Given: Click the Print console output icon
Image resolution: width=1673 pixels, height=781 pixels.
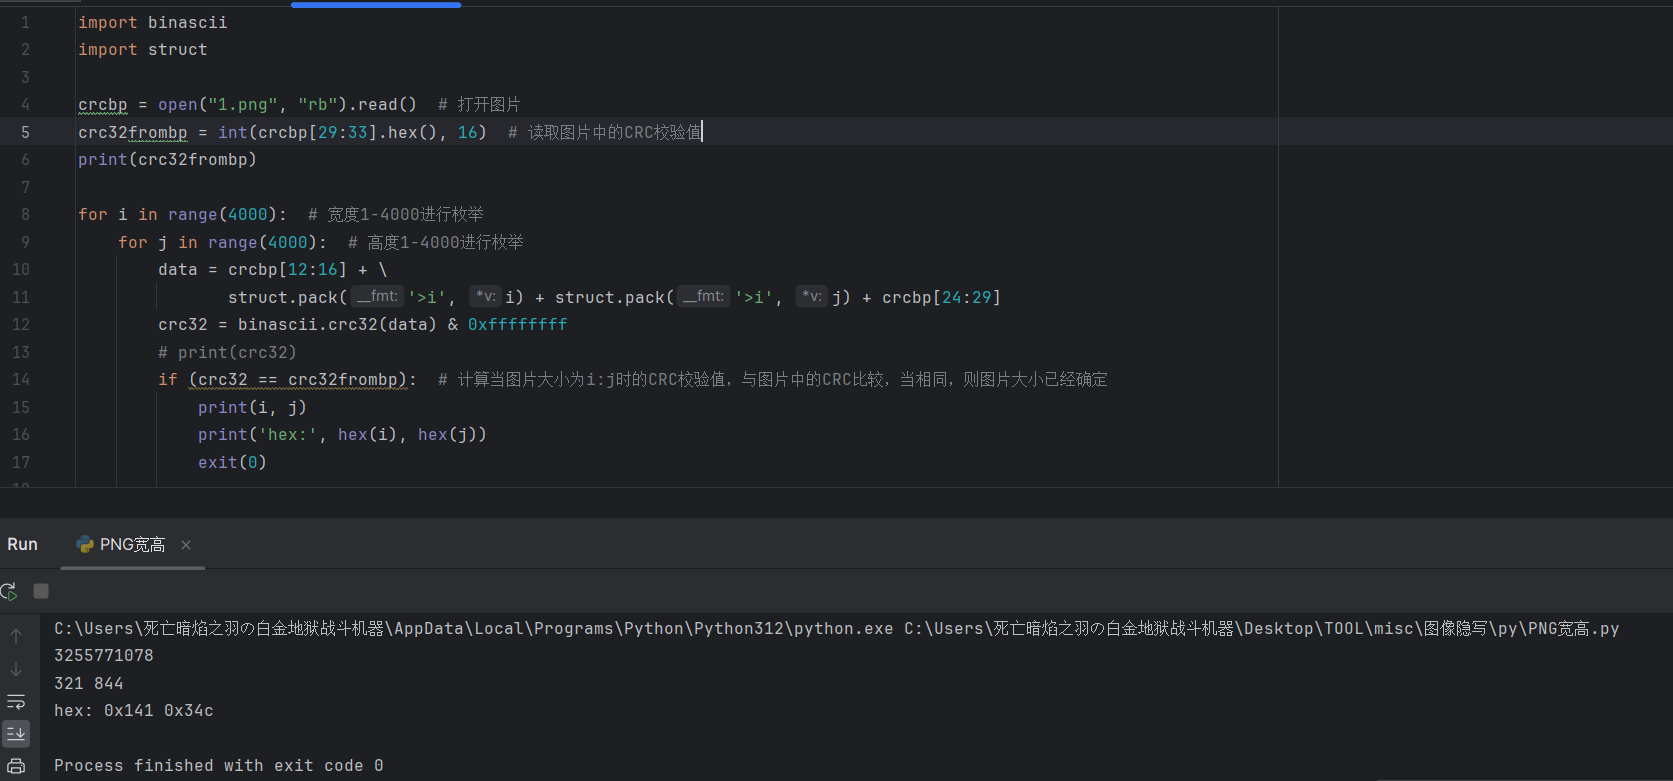Looking at the screenshot, I should (x=16, y=767).
